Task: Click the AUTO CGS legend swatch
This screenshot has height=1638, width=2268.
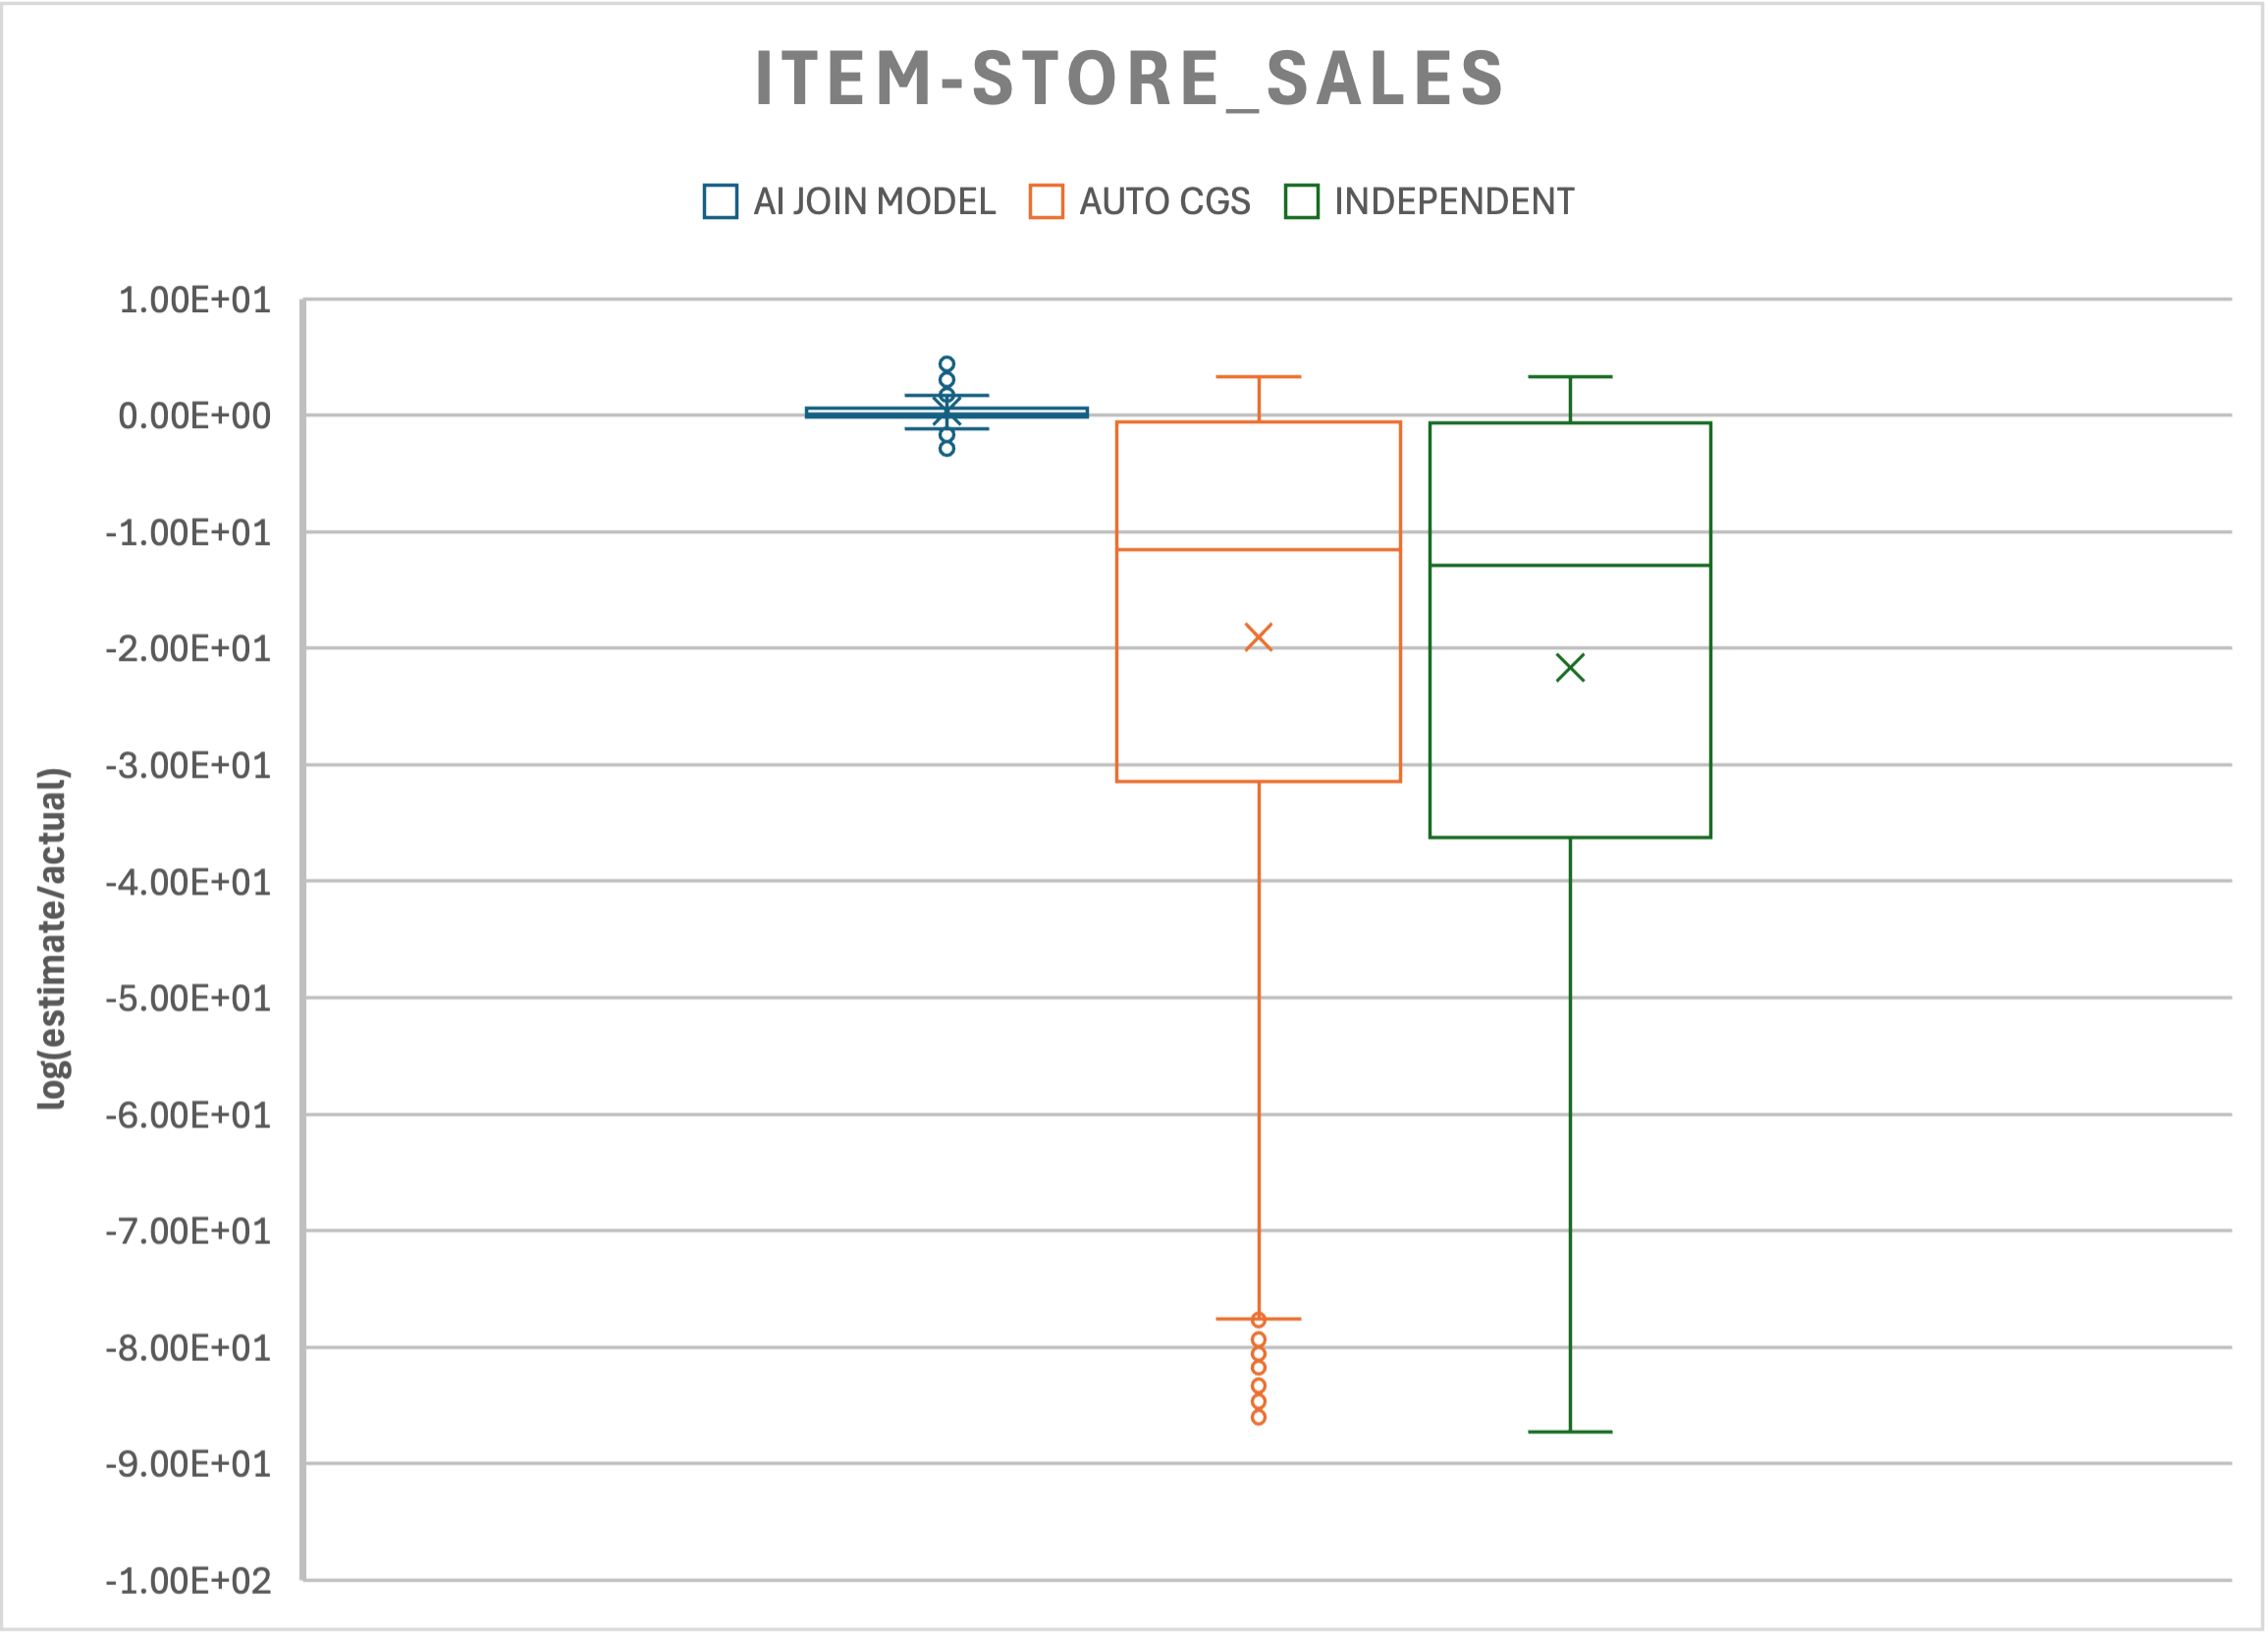Action: (x=1046, y=201)
